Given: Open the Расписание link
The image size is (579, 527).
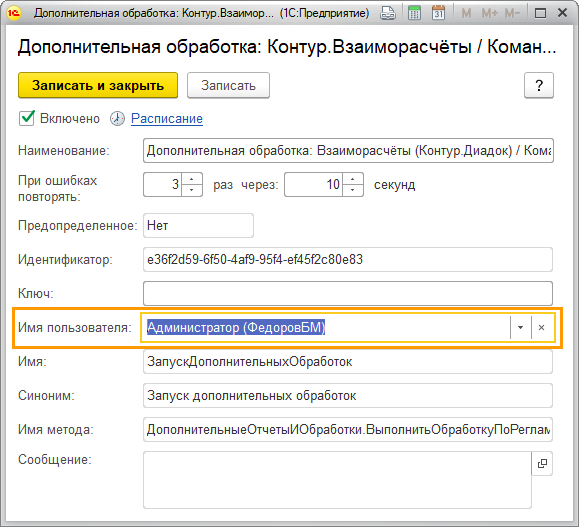Looking at the screenshot, I should 167,119.
